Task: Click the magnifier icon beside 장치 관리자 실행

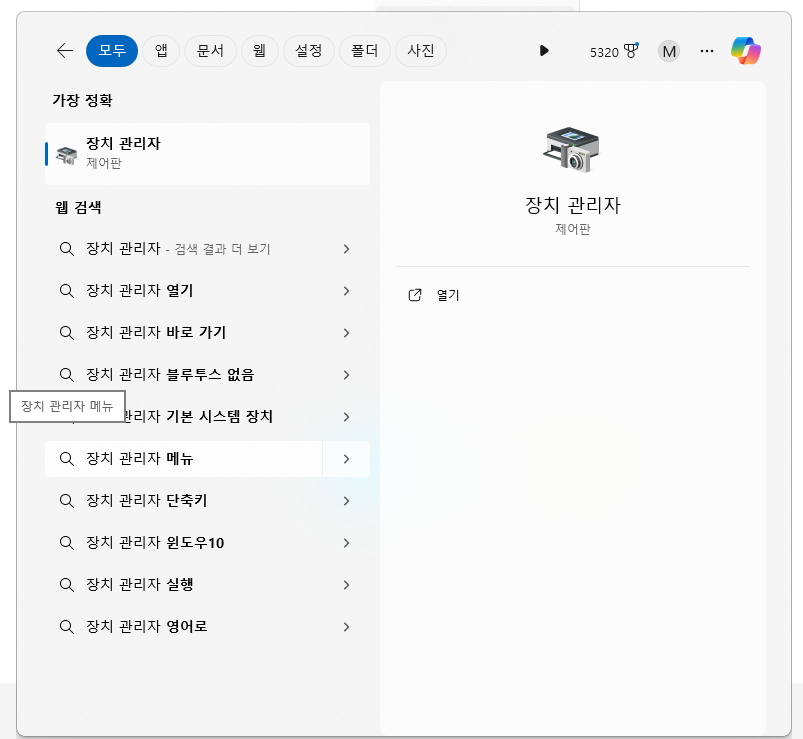Action: pyautogui.click(x=66, y=584)
